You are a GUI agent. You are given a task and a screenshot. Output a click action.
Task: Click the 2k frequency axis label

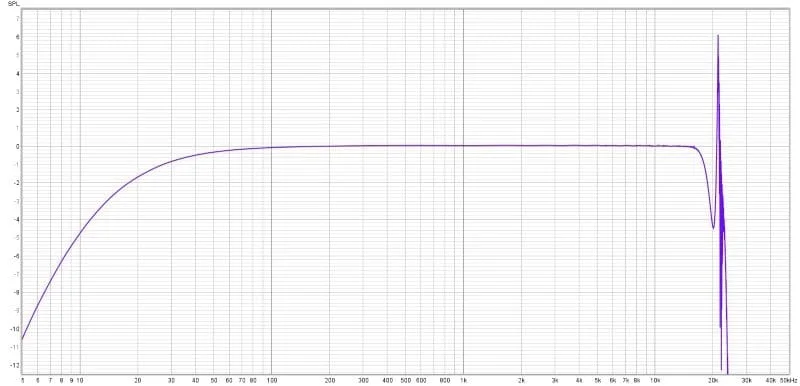coord(521,380)
